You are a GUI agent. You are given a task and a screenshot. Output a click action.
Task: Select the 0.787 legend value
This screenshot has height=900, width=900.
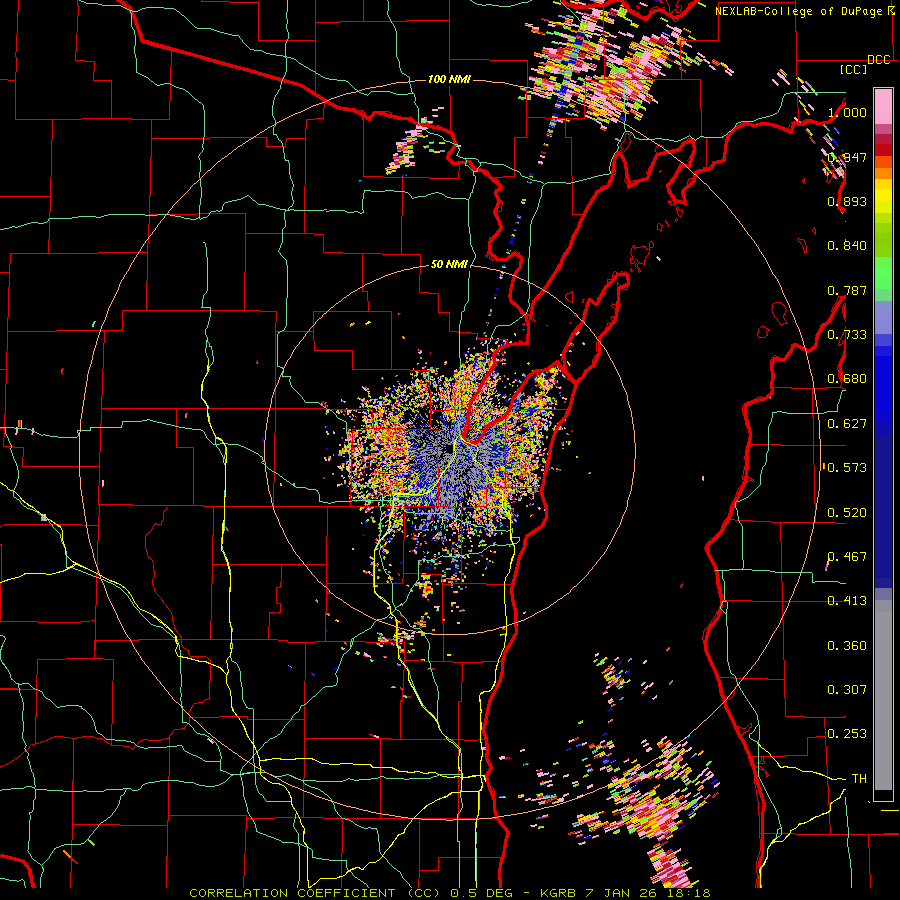click(x=847, y=290)
